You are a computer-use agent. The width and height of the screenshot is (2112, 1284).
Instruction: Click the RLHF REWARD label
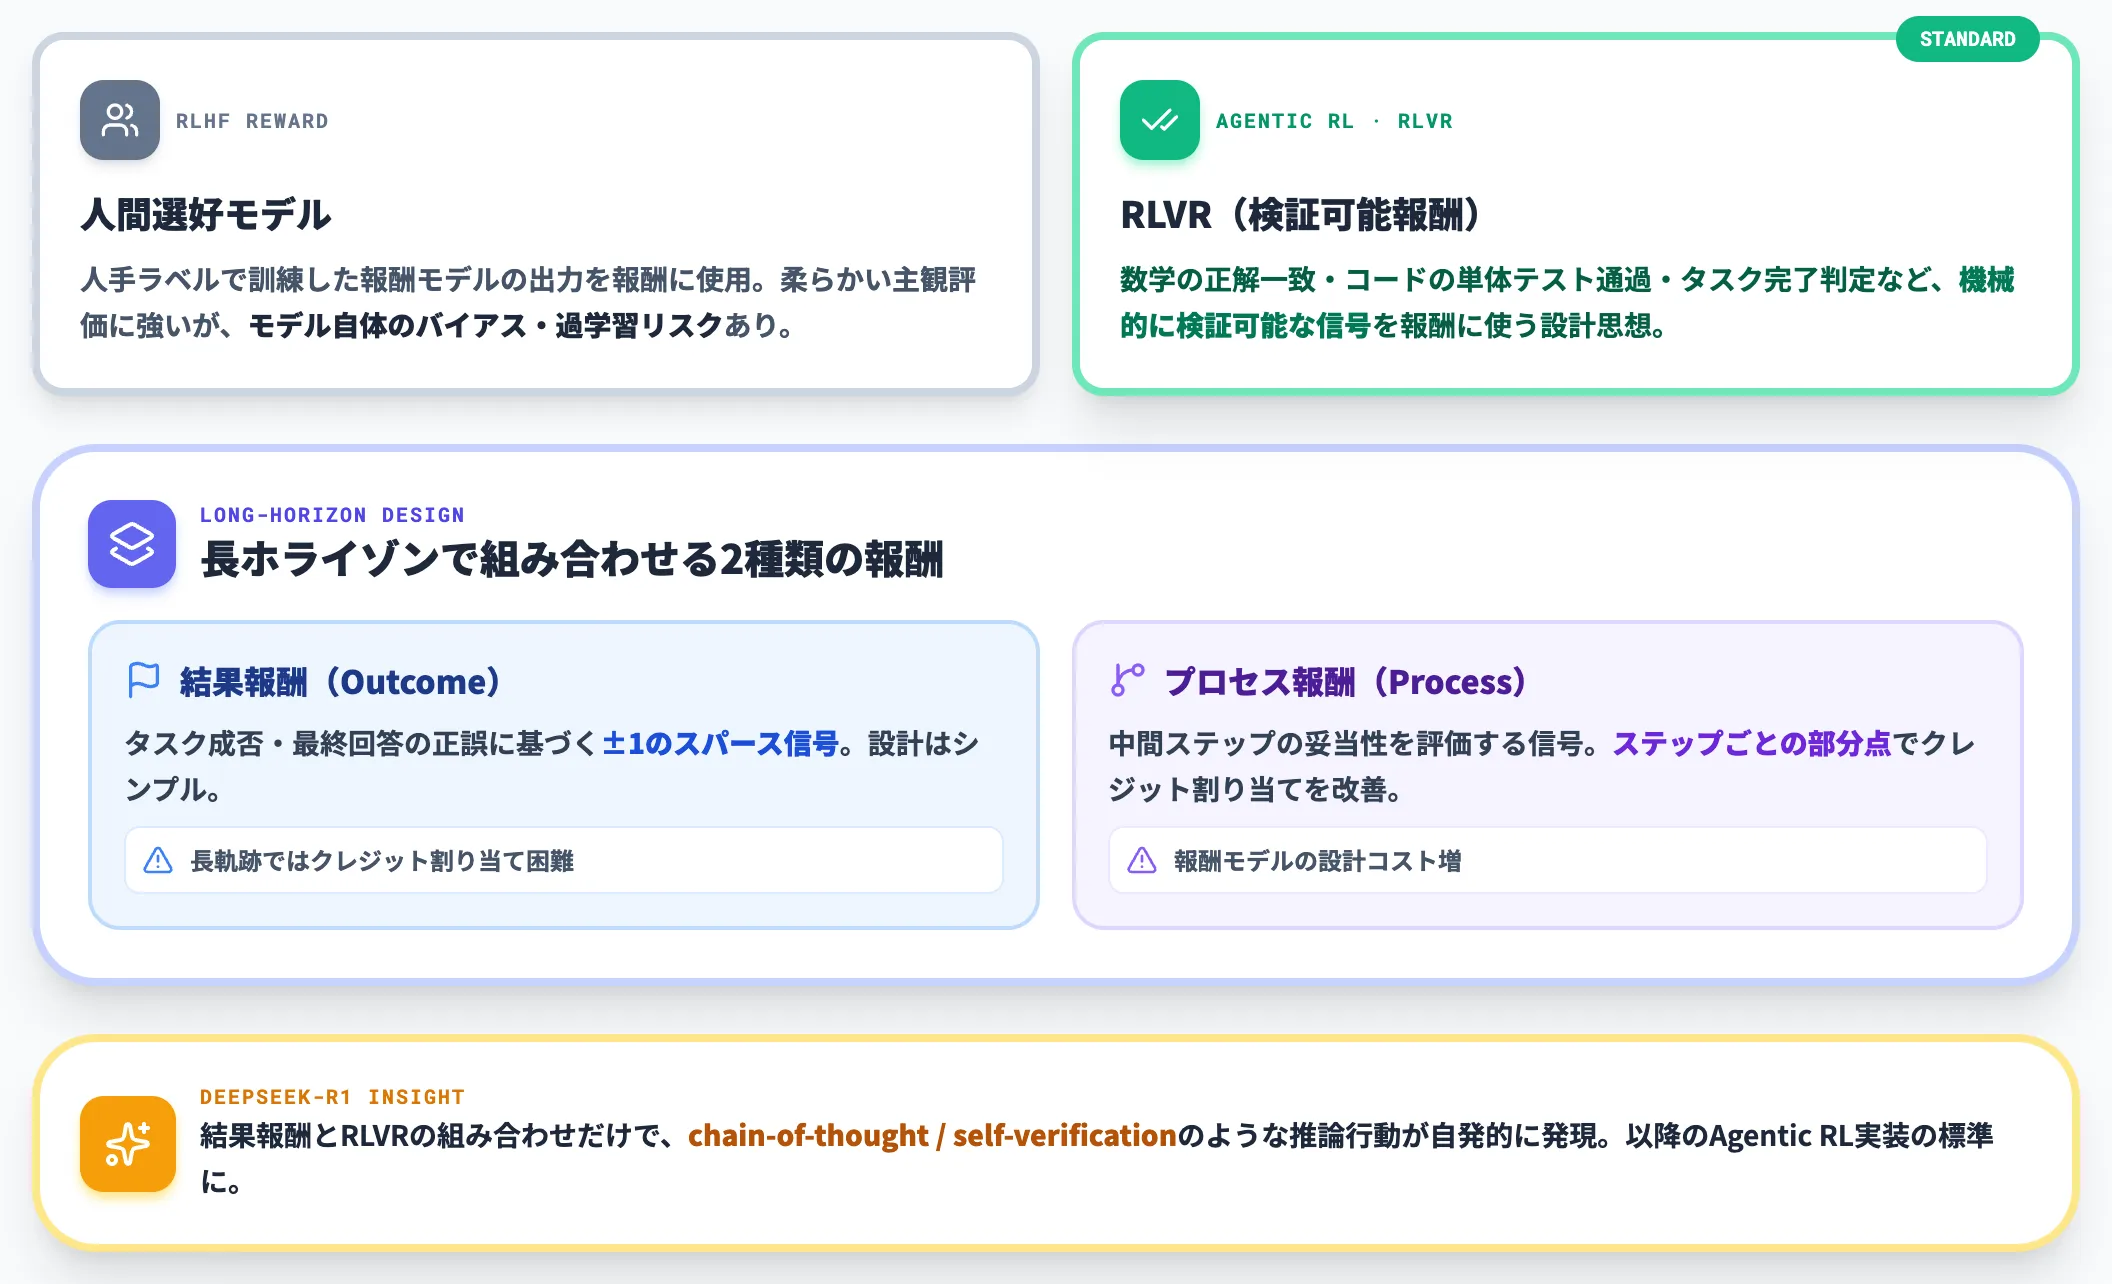252,121
